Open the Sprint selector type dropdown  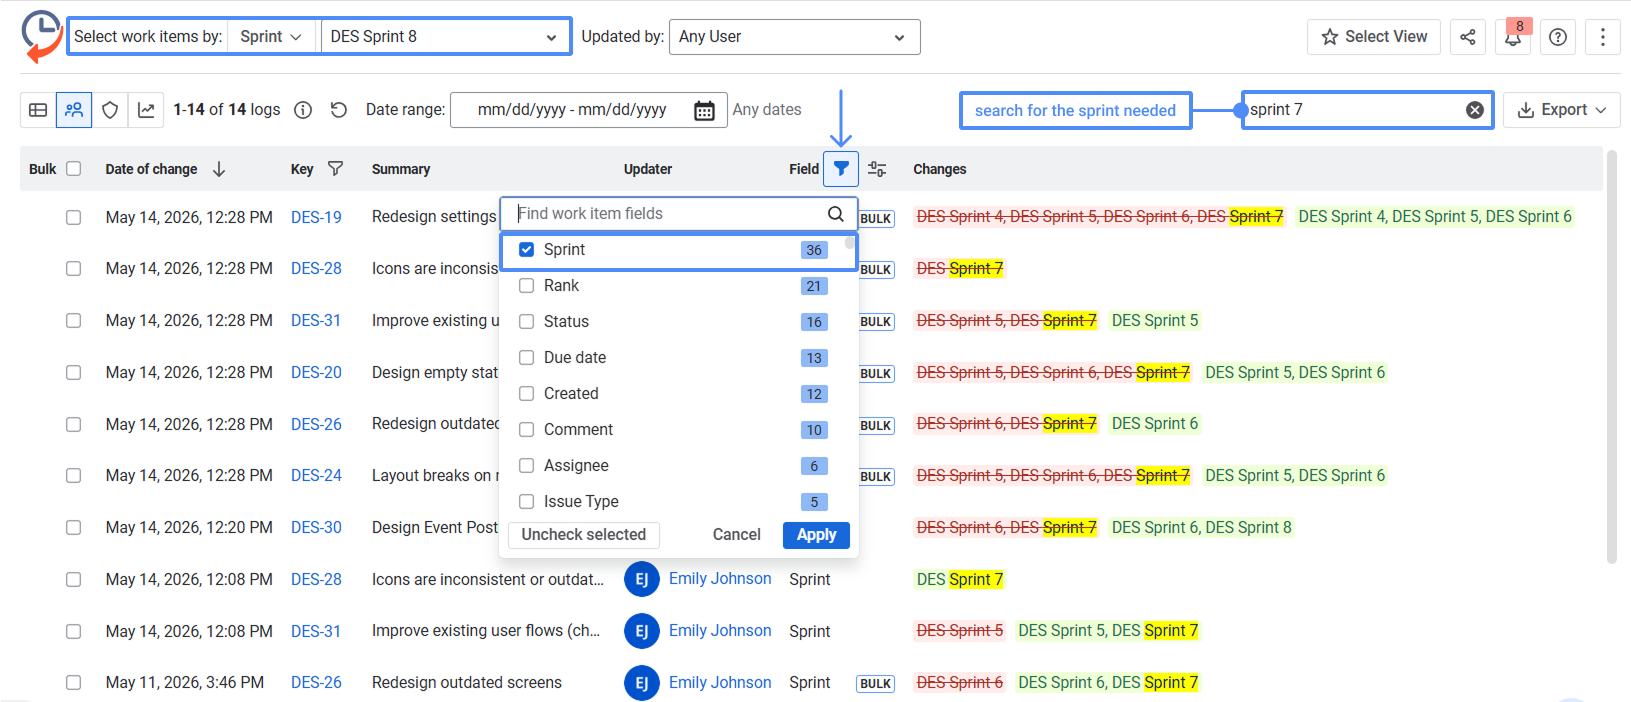click(x=272, y=37)
